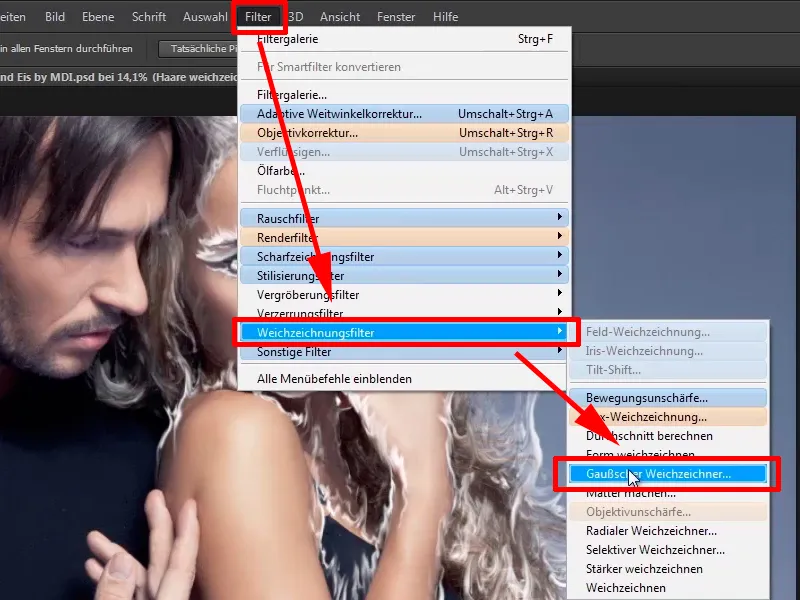The width and height of the screenshot is (800, 600).
Task: Open the Ansicht menu
Action: 340,17
